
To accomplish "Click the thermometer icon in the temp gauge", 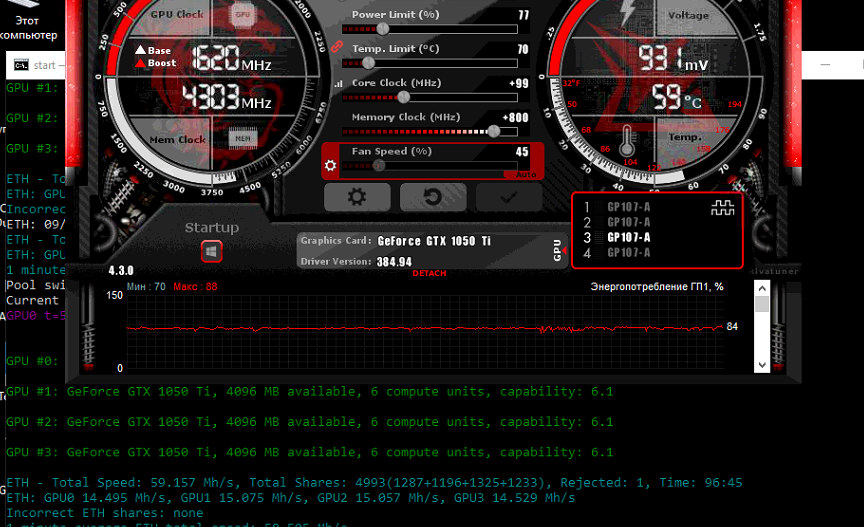I will (x=627, y=141).
